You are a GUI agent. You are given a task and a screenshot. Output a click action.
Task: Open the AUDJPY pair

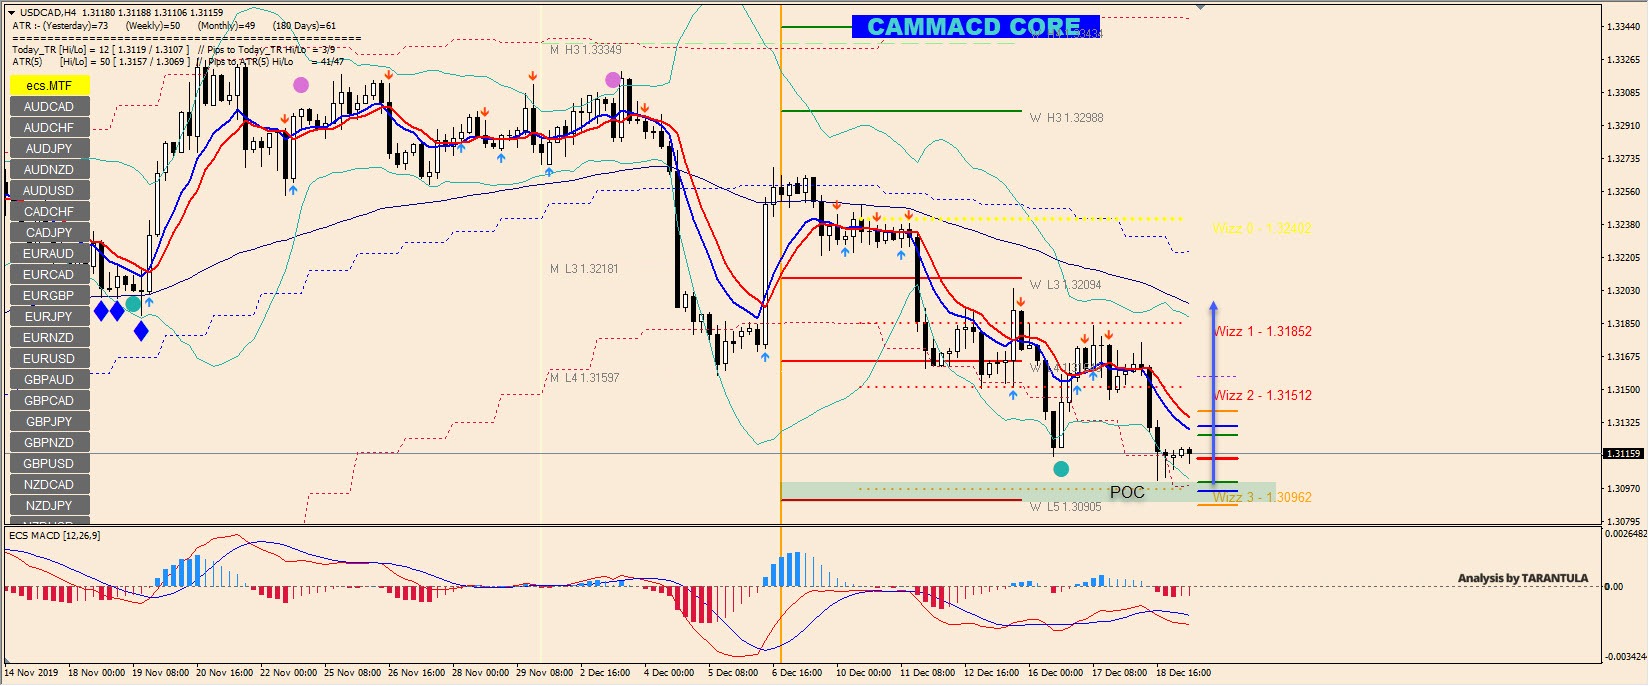point(49,148)
